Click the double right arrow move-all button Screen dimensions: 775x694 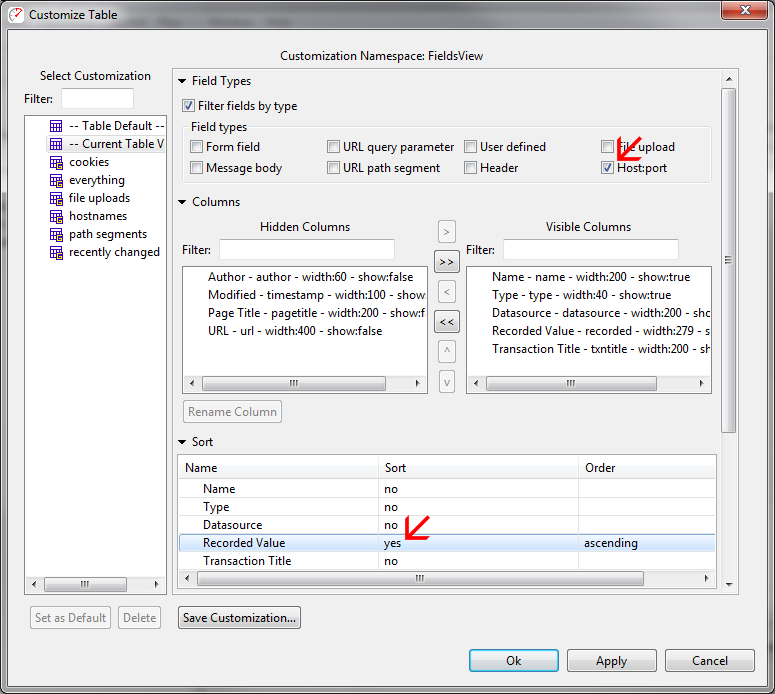(x=447, y=262)
